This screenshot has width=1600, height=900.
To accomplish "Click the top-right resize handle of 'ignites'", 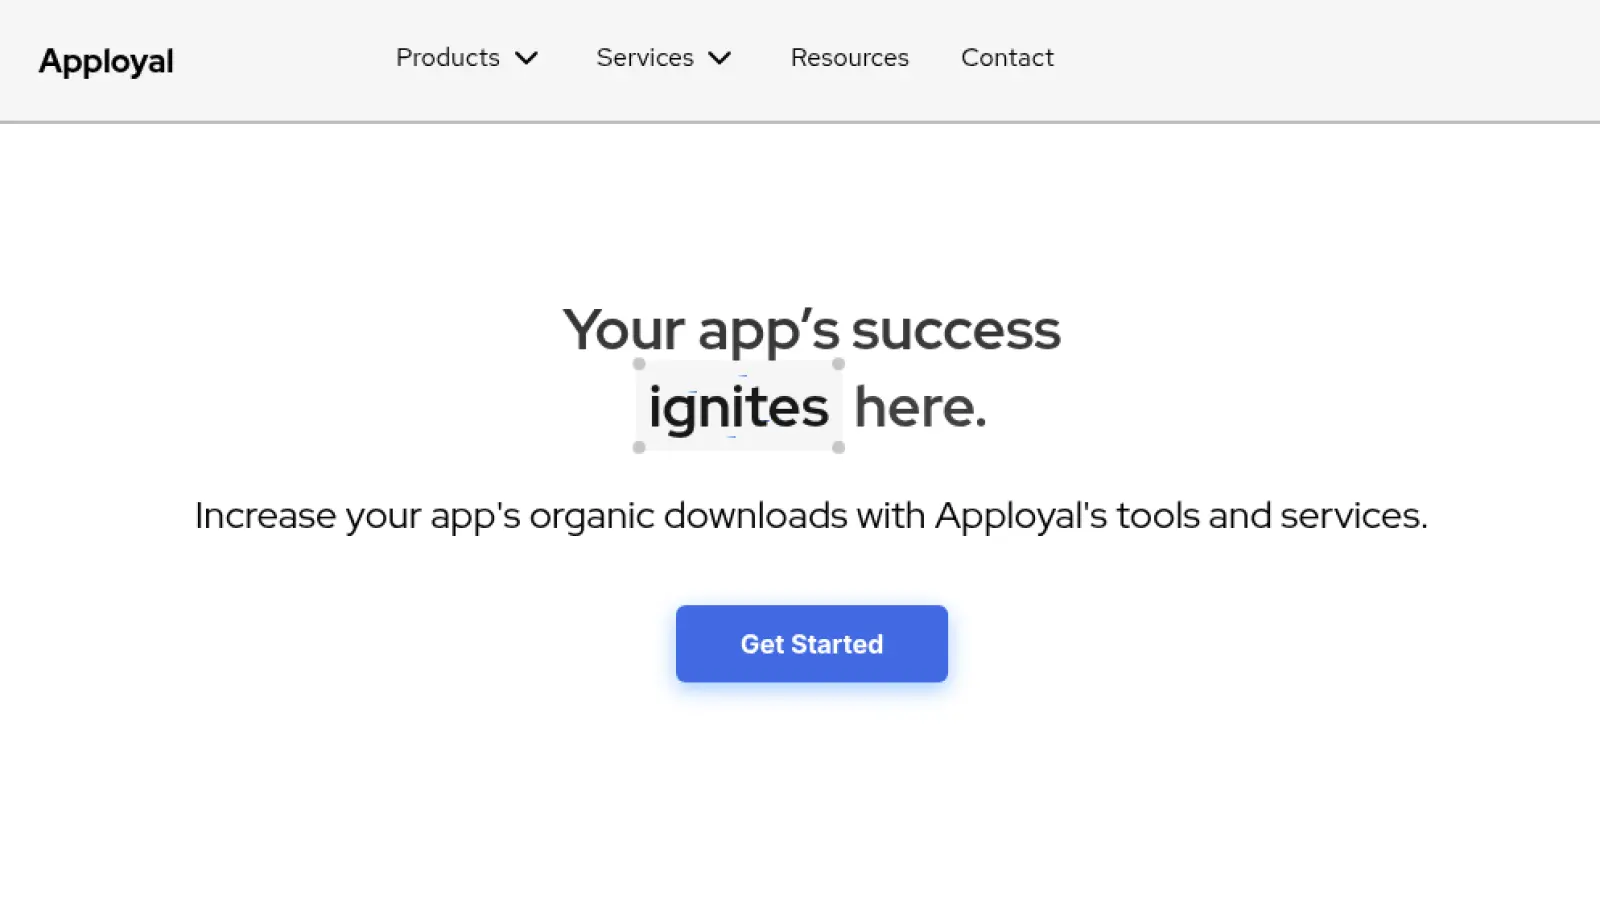I will (x=839, y=363).
